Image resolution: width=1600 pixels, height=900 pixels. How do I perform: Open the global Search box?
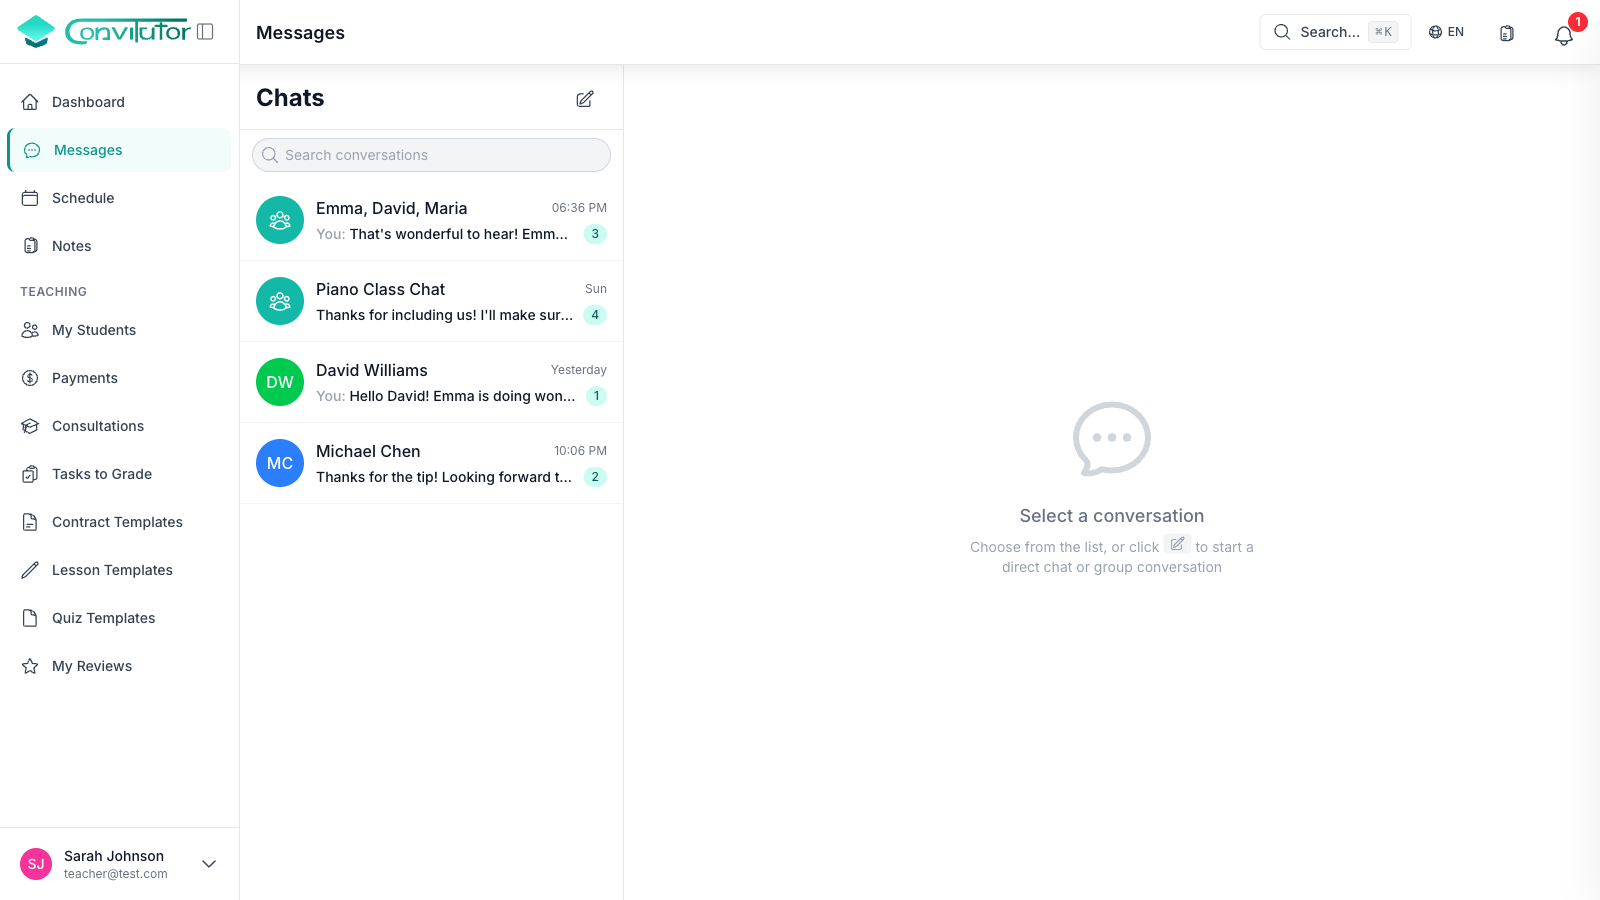tap(1334, 32)
